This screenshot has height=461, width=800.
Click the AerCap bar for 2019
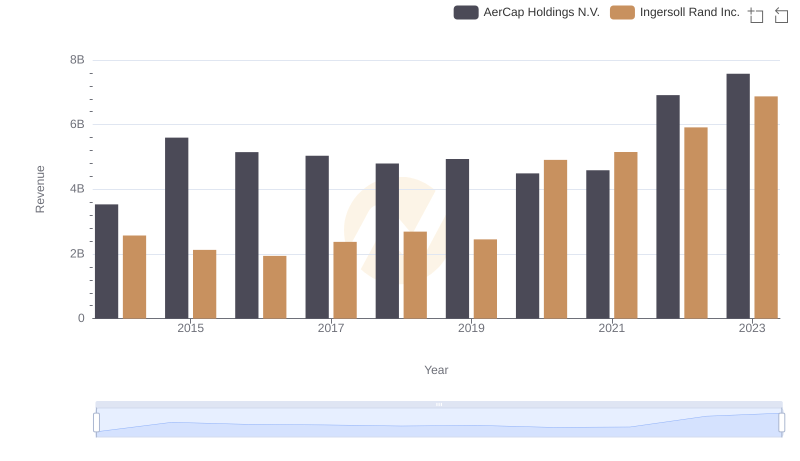[457, 239]
